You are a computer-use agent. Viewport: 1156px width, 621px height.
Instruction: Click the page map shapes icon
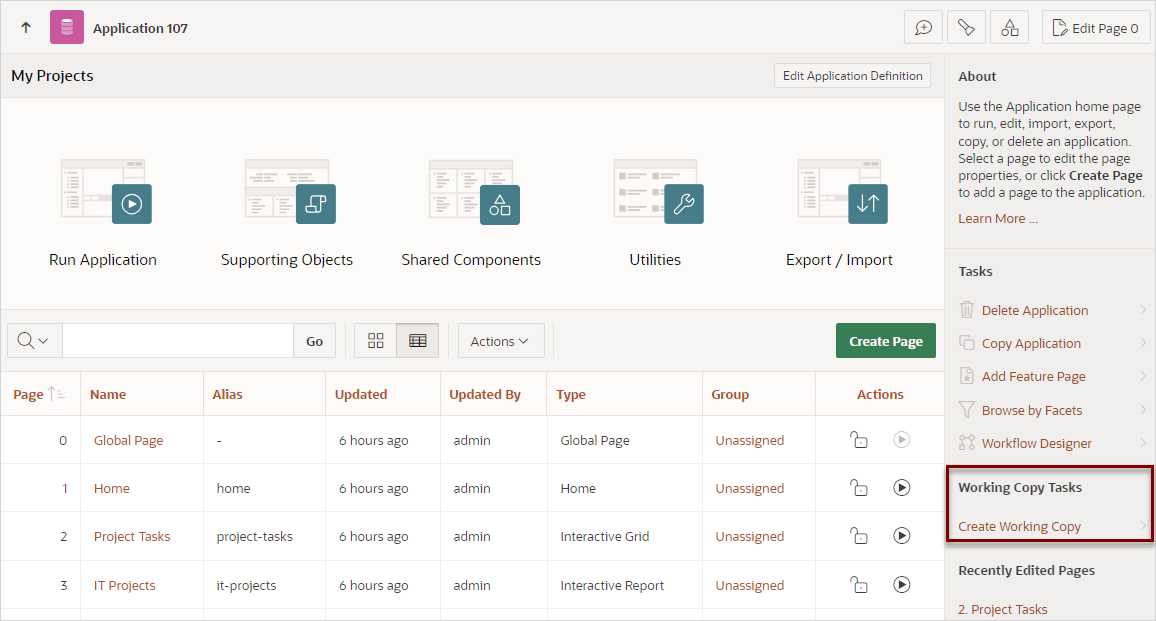[1009, 27]
